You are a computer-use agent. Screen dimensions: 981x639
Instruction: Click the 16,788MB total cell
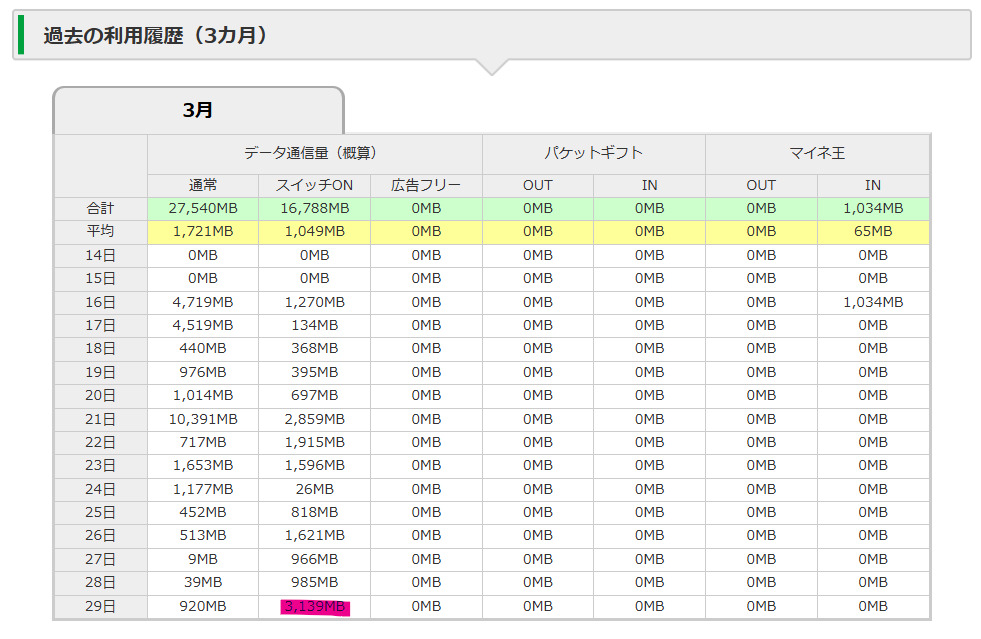314,208
